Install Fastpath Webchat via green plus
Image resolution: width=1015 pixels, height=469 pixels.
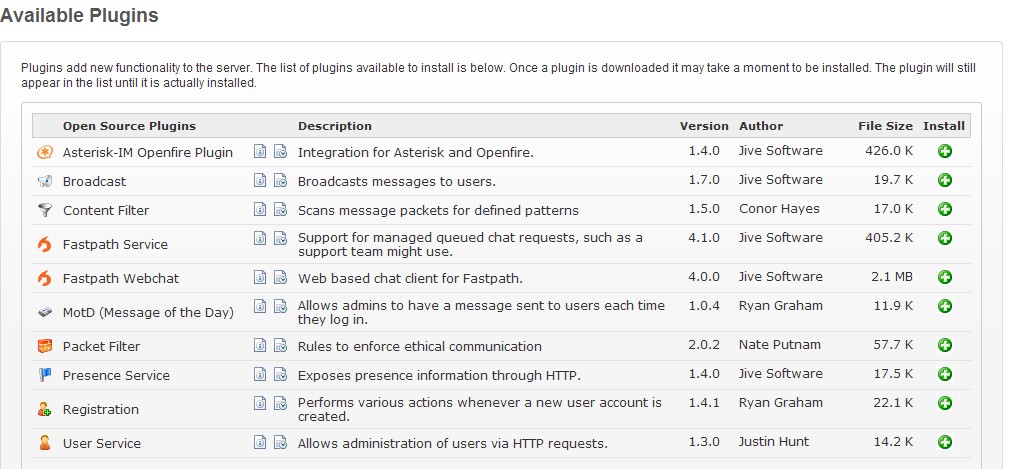point(944,278)
